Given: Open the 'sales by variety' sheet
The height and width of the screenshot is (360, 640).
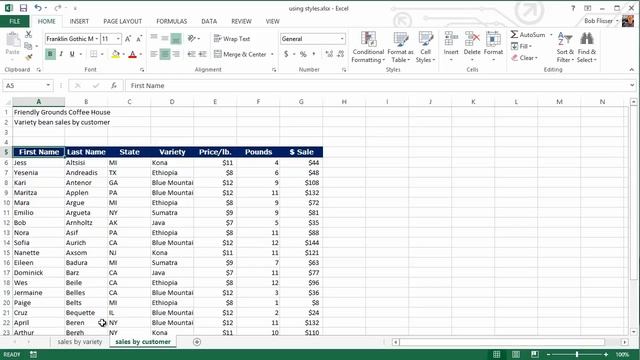Looking at the screenshot, I should pos(80,342).
